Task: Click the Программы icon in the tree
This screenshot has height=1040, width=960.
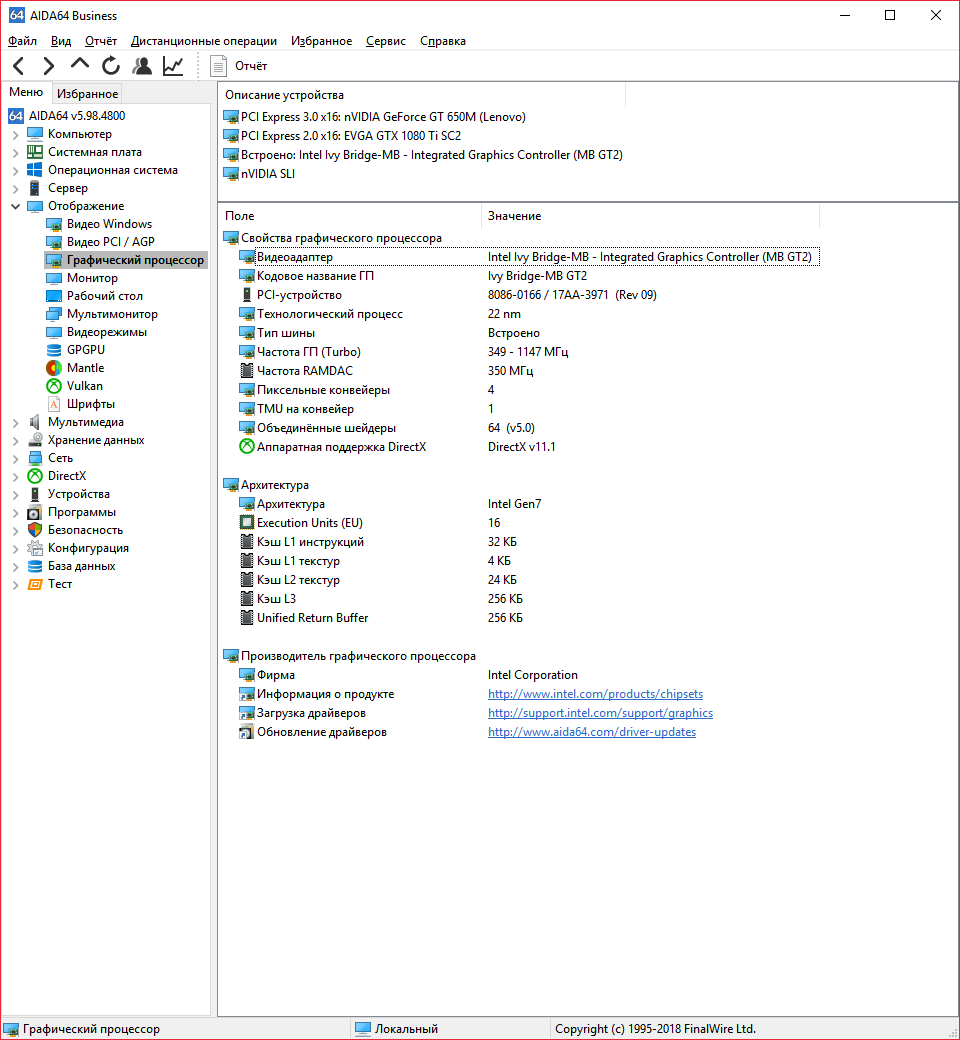Action: (x=35, y=512)
